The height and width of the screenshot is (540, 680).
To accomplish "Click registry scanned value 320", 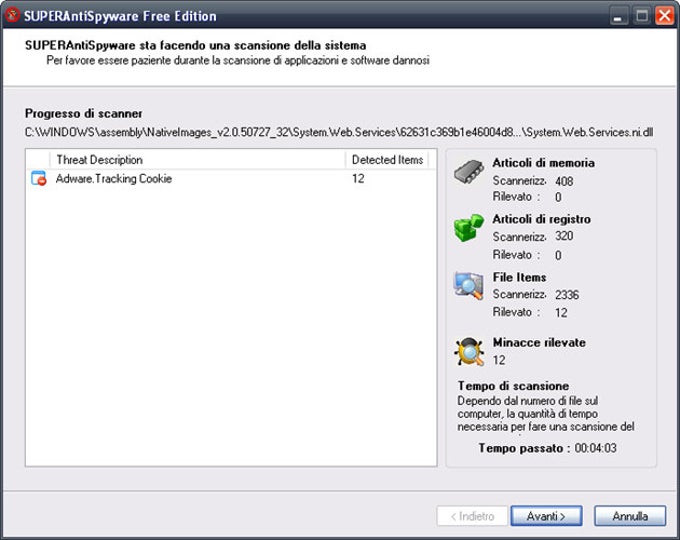I will tap(564, 236).
